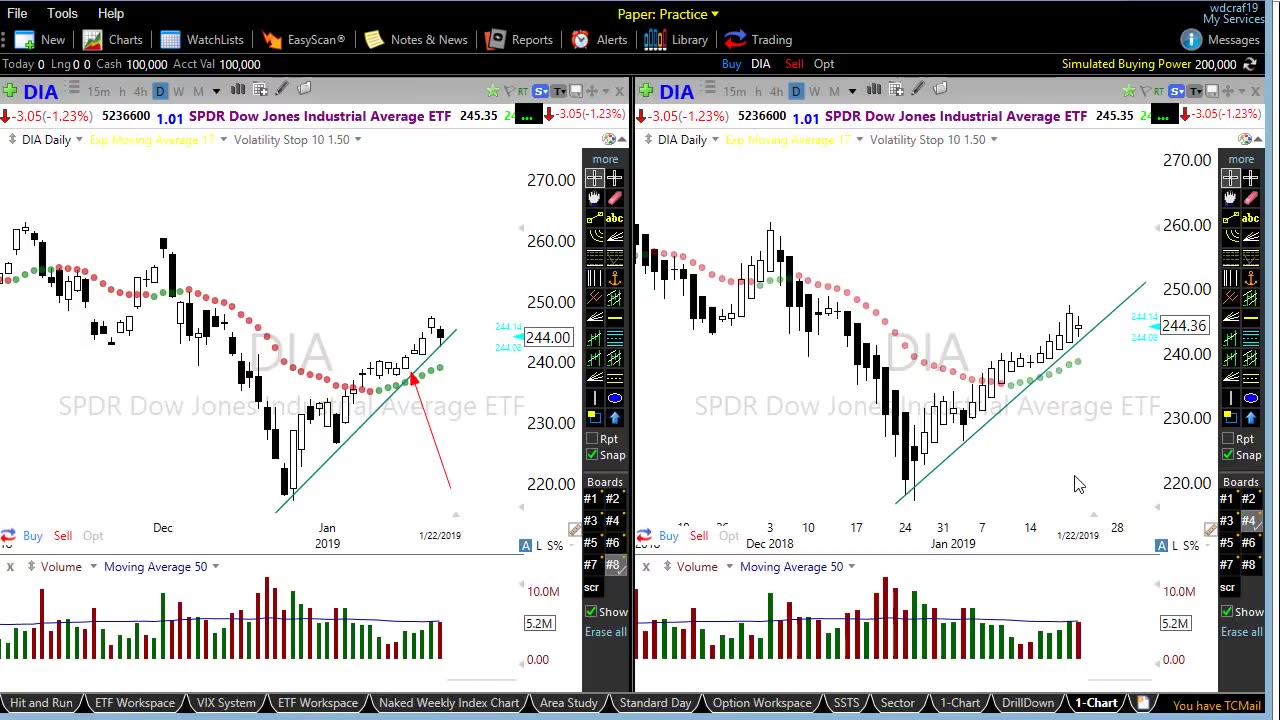Open Messages info icon

(1190, 40)
